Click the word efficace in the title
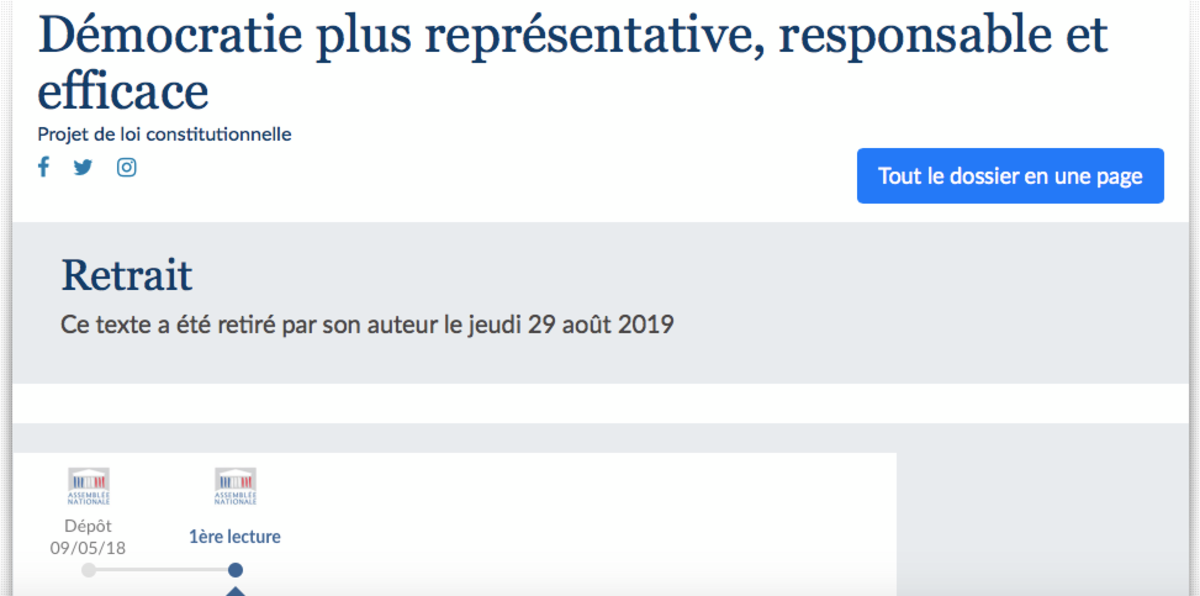Viewport: 1200px width, 596px height. point(123,91)
